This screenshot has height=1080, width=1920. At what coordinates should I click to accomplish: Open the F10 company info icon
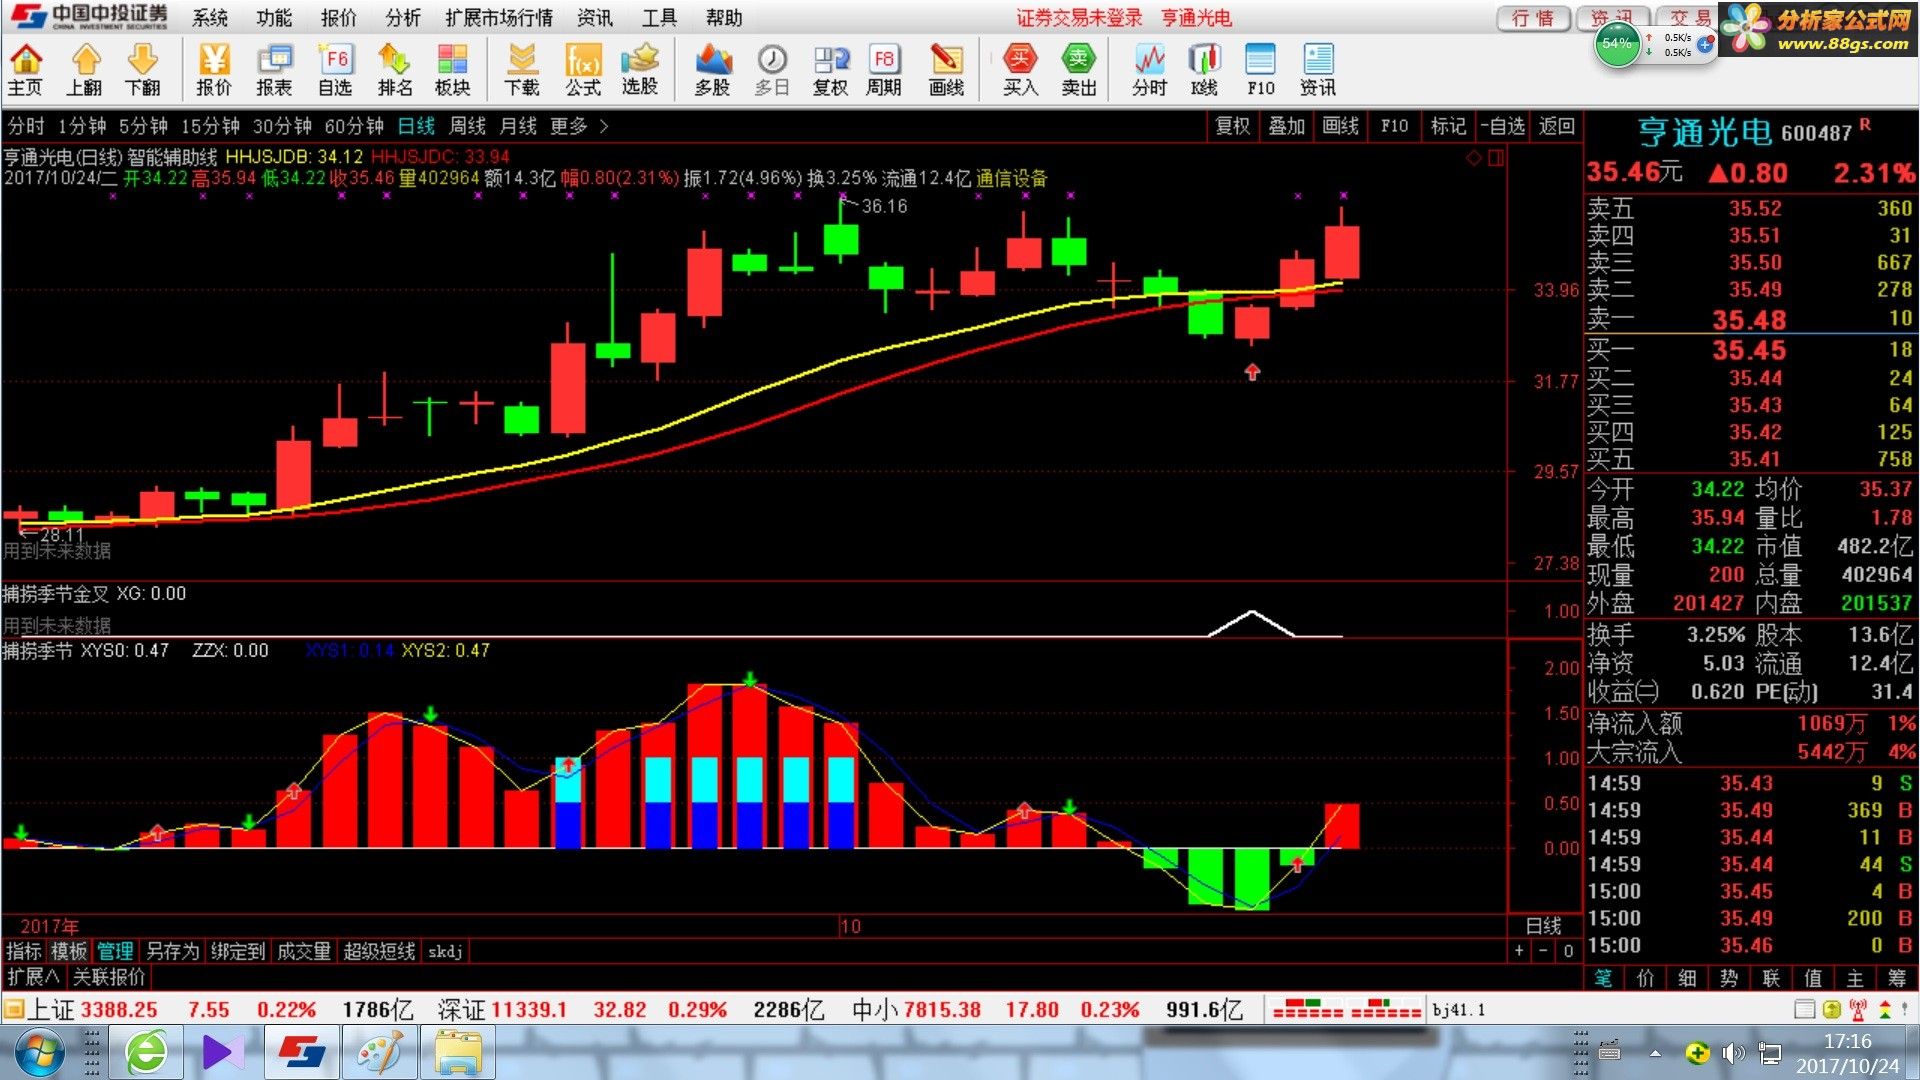1261,70
